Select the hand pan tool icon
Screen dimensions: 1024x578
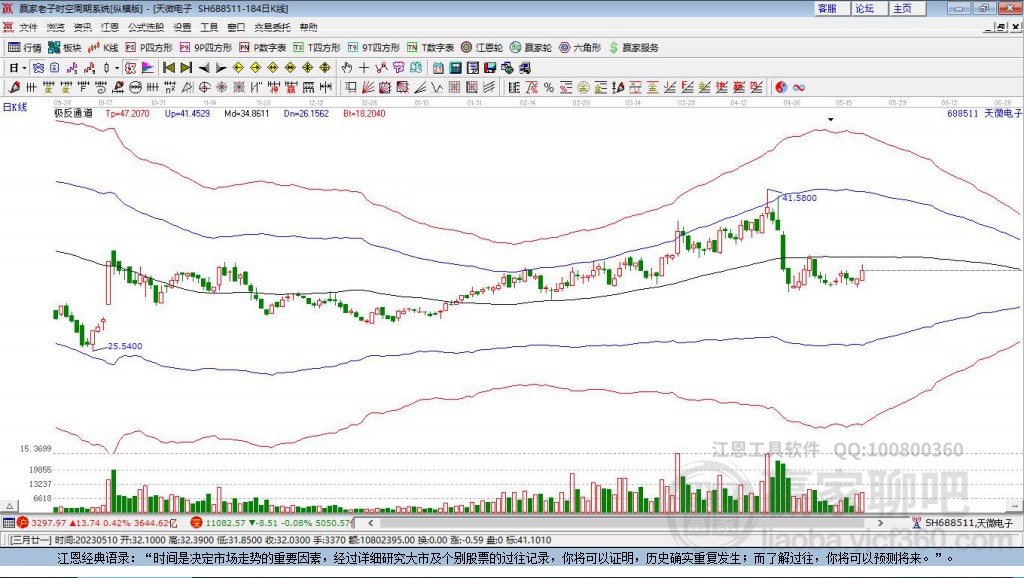point(347,68)
